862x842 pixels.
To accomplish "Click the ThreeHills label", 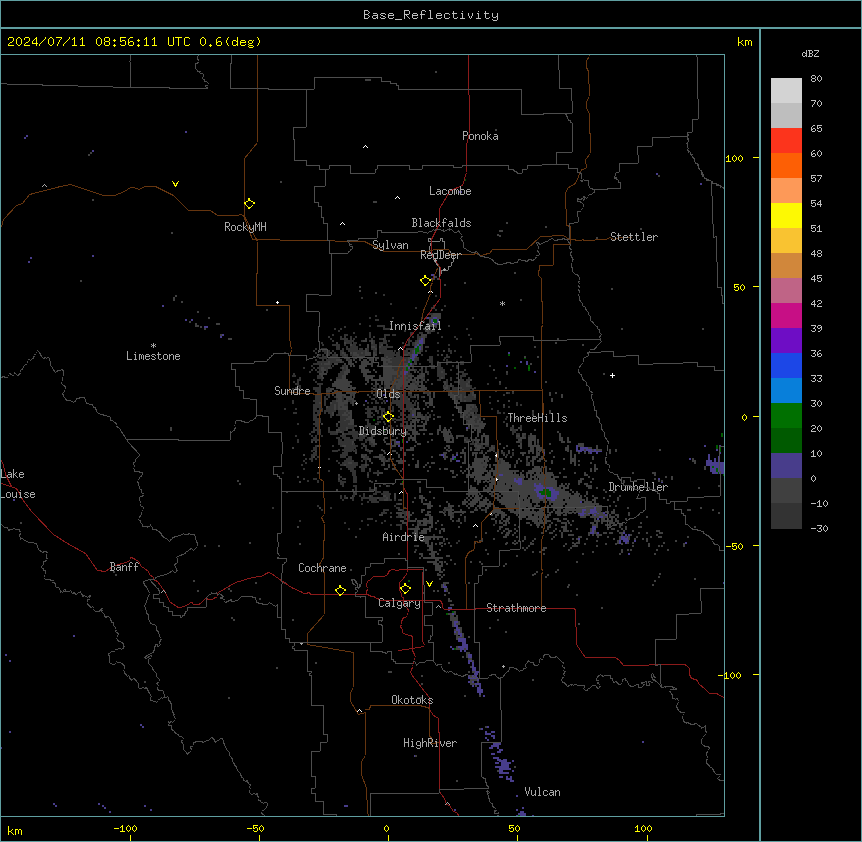I will (x=537, y=418).
